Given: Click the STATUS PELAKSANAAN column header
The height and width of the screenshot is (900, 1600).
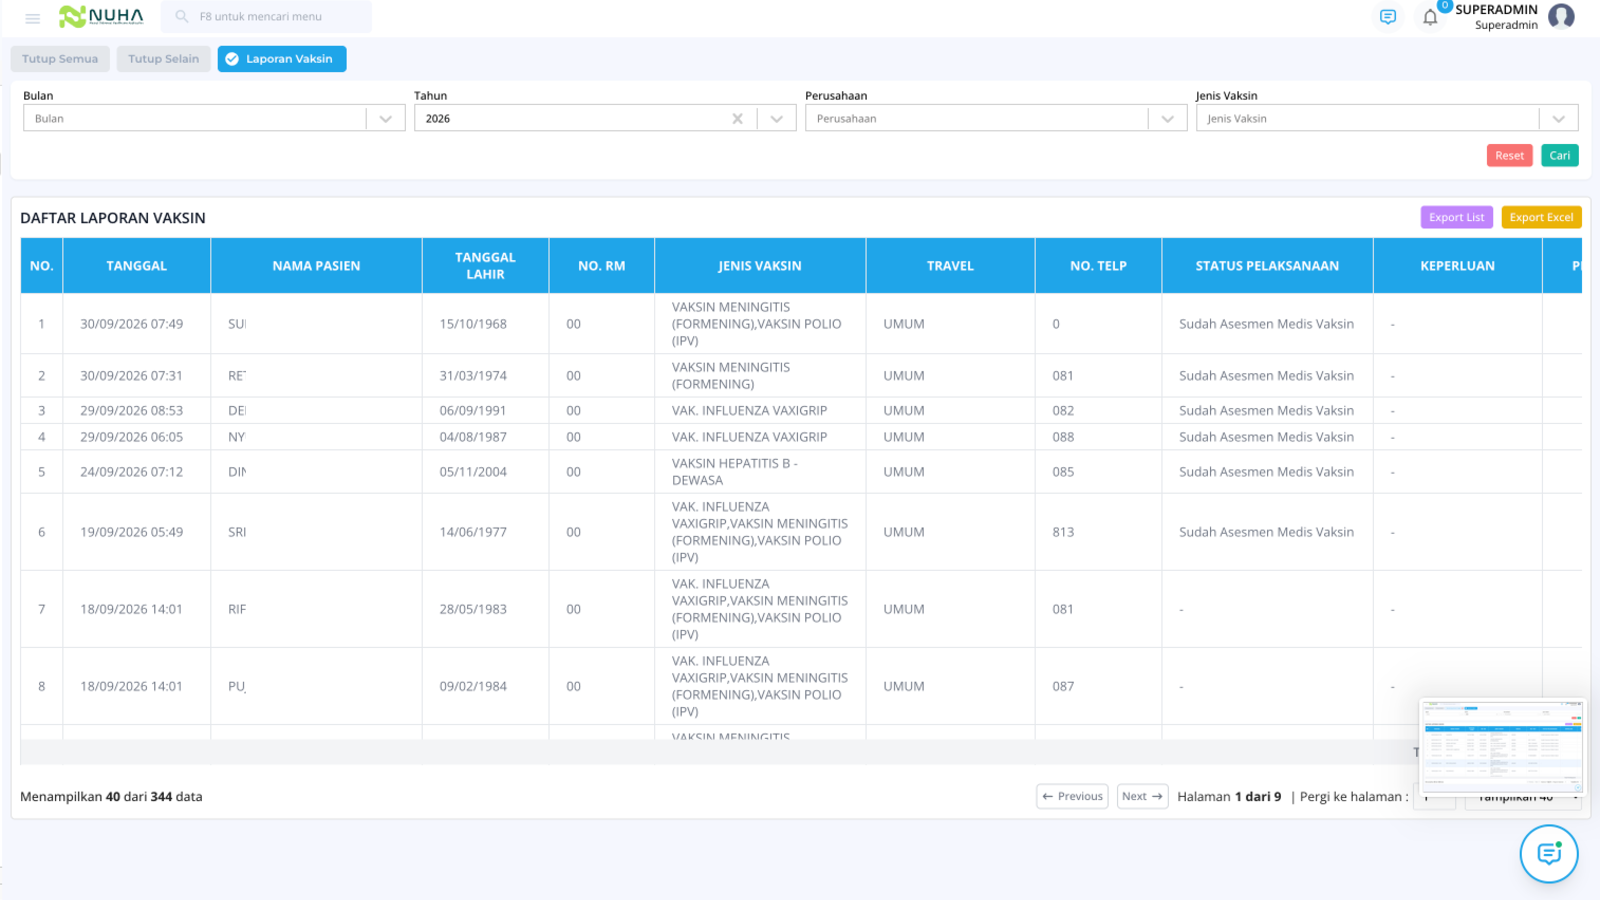Looking at the screenshot, I should [1267, 266].
